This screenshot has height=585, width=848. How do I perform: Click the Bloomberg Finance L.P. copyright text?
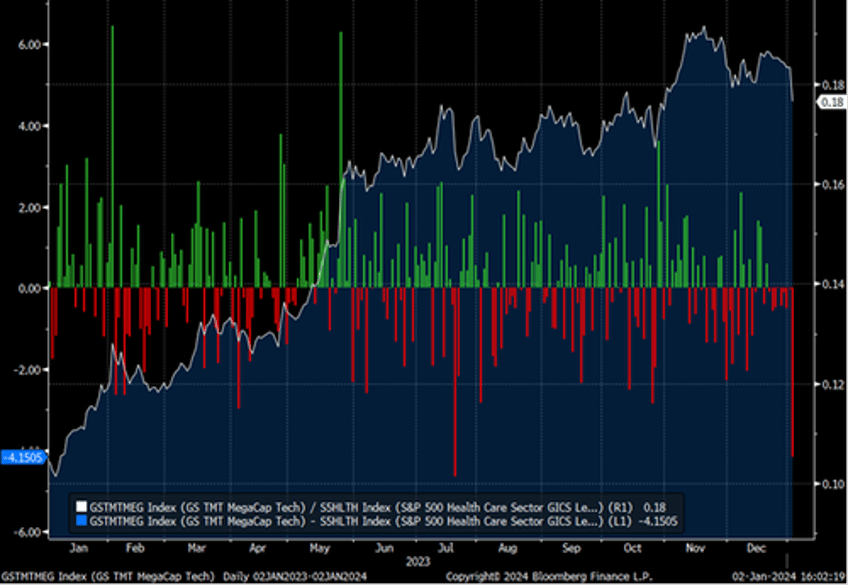point(549,576)
